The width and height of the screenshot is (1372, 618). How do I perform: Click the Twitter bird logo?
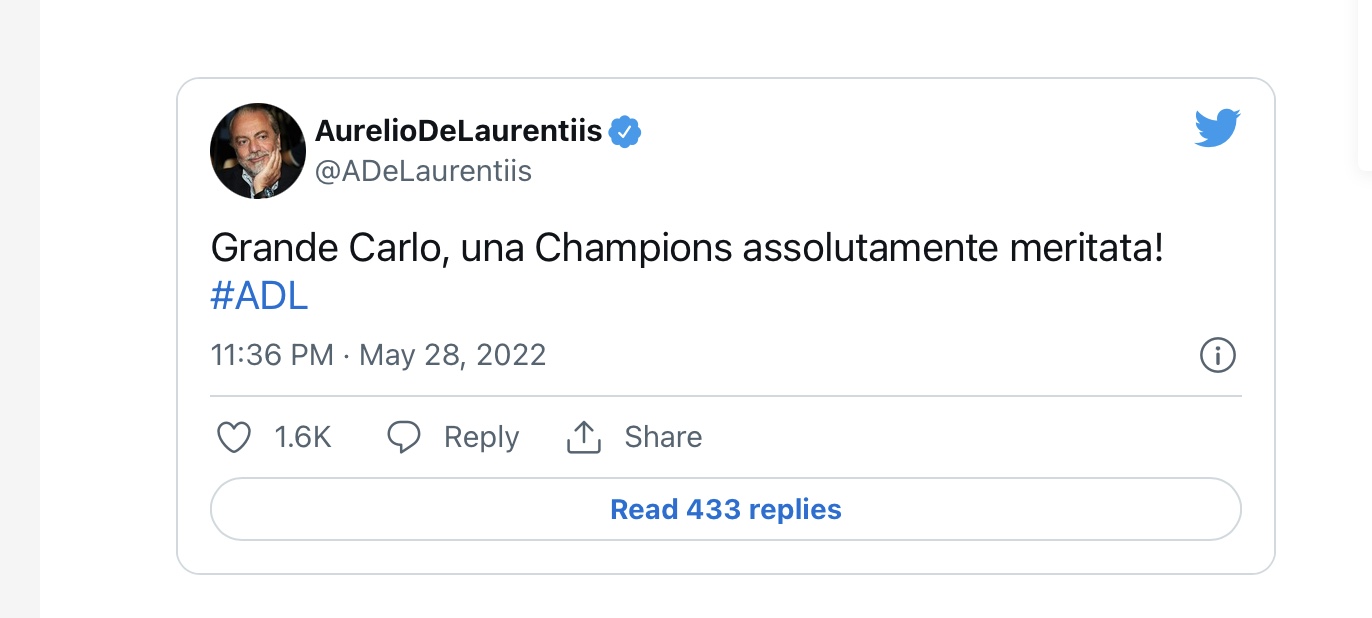click(1218, 129)
